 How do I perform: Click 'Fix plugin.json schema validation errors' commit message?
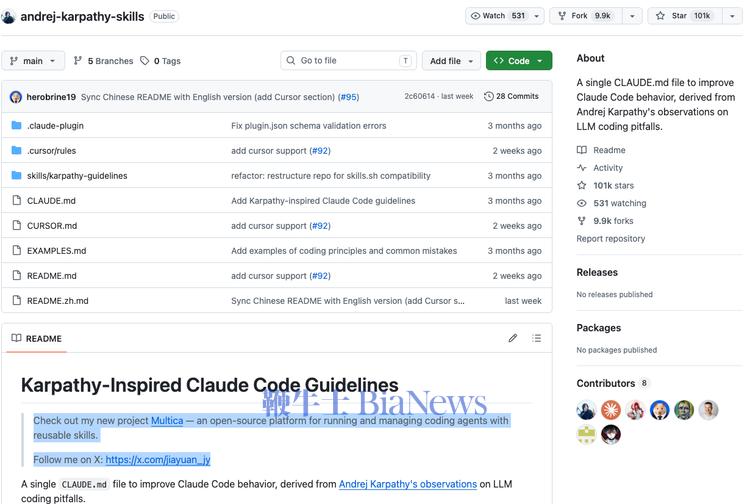(x=309, y=126)
